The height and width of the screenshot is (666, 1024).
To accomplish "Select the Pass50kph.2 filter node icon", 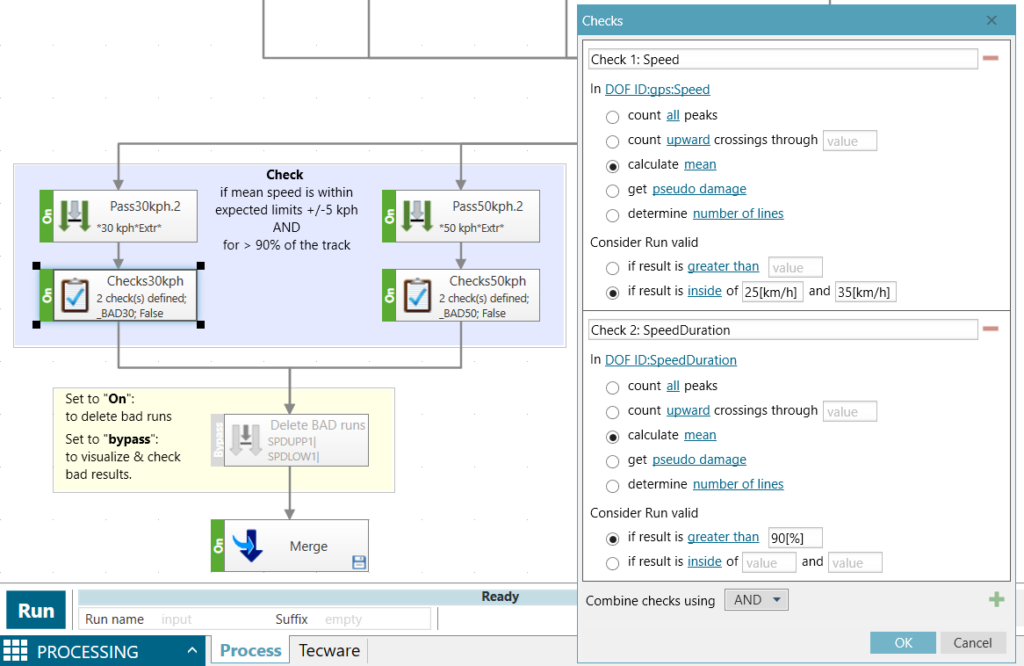I will click(x=418, y=216).
